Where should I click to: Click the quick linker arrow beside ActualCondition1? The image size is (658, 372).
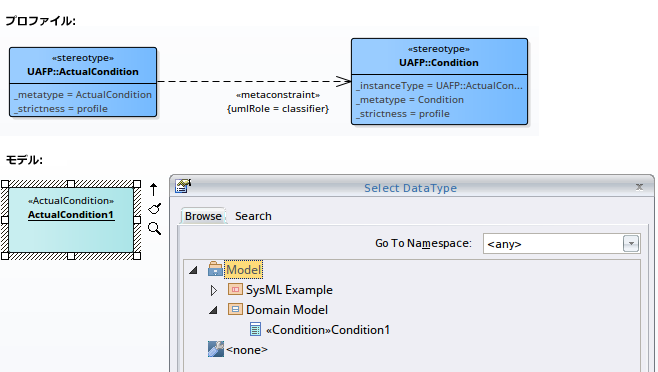(154, 190)
